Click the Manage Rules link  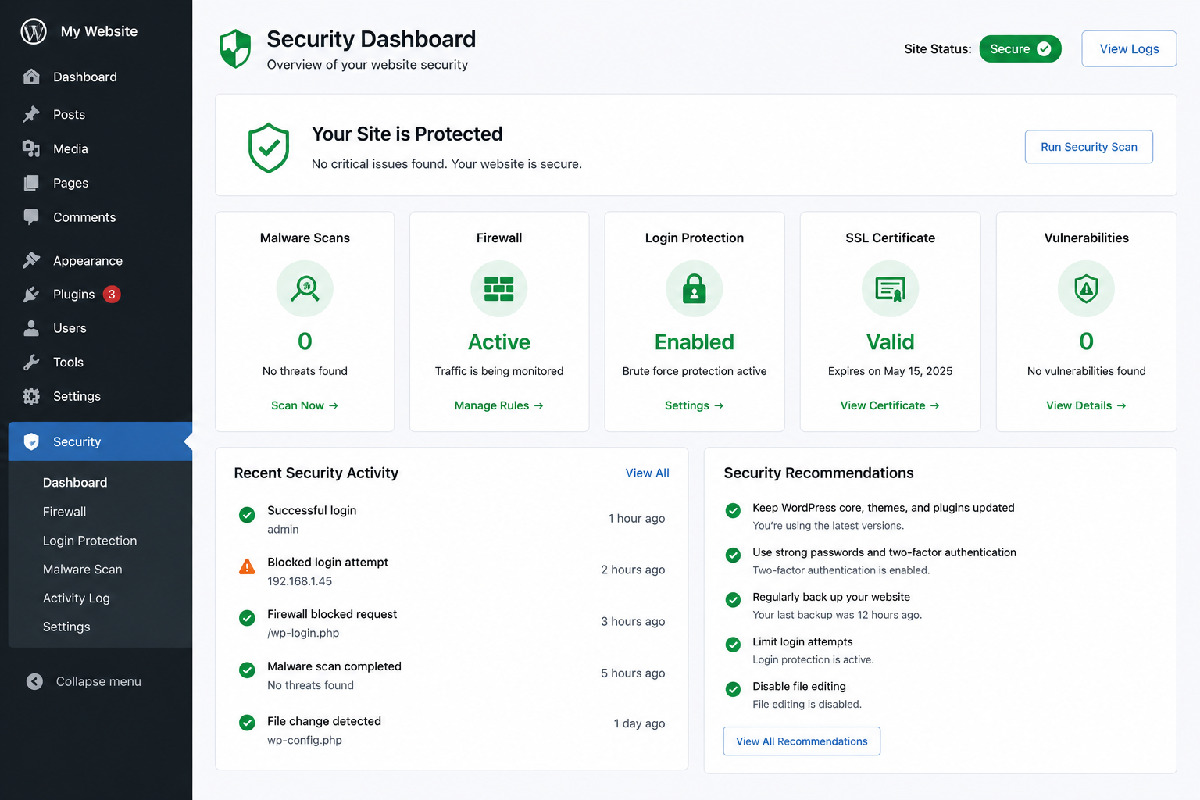499,406
